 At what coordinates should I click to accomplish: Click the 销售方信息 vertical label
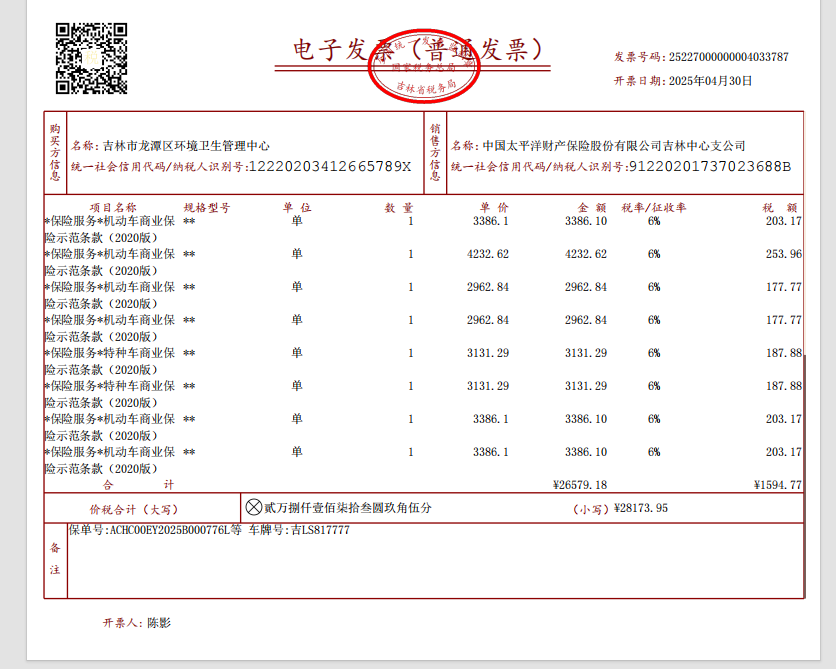[435, 152]
